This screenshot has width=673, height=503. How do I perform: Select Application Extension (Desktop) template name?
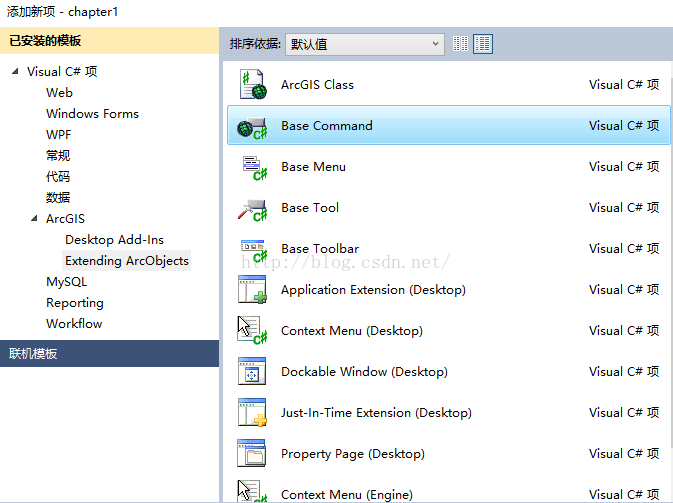[x=373, y=290]
